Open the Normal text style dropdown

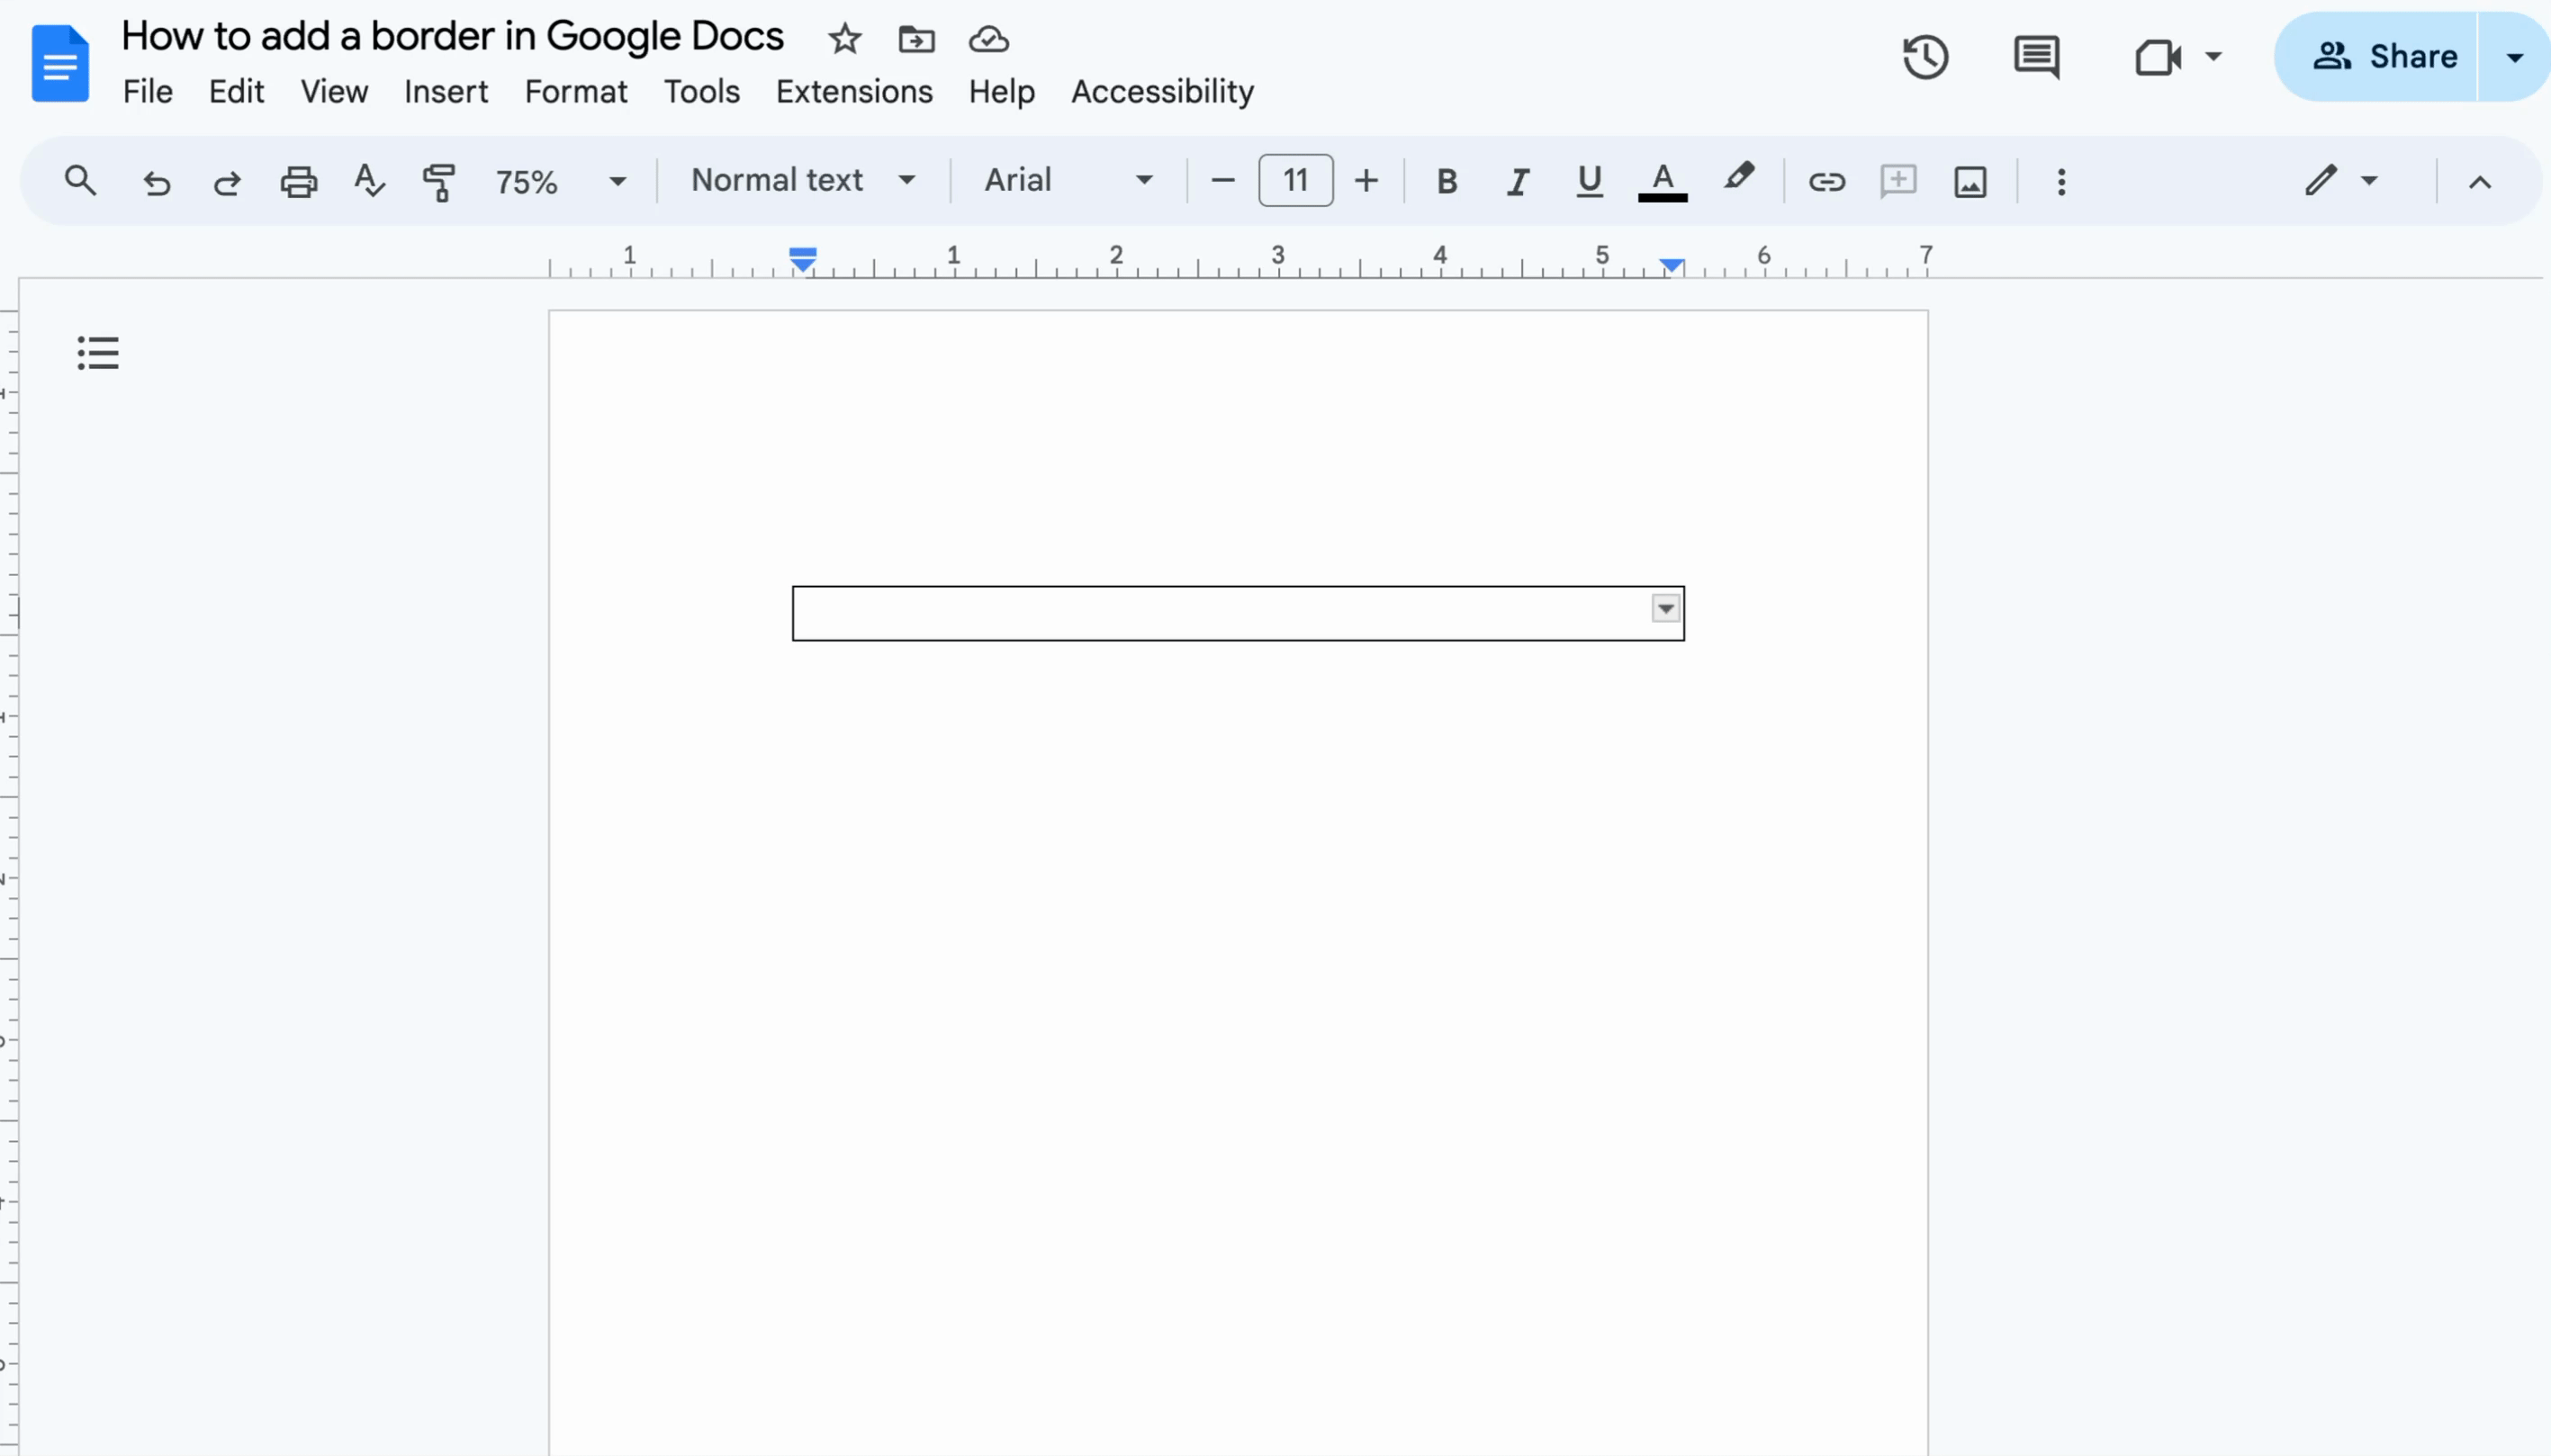click(803, 181)
